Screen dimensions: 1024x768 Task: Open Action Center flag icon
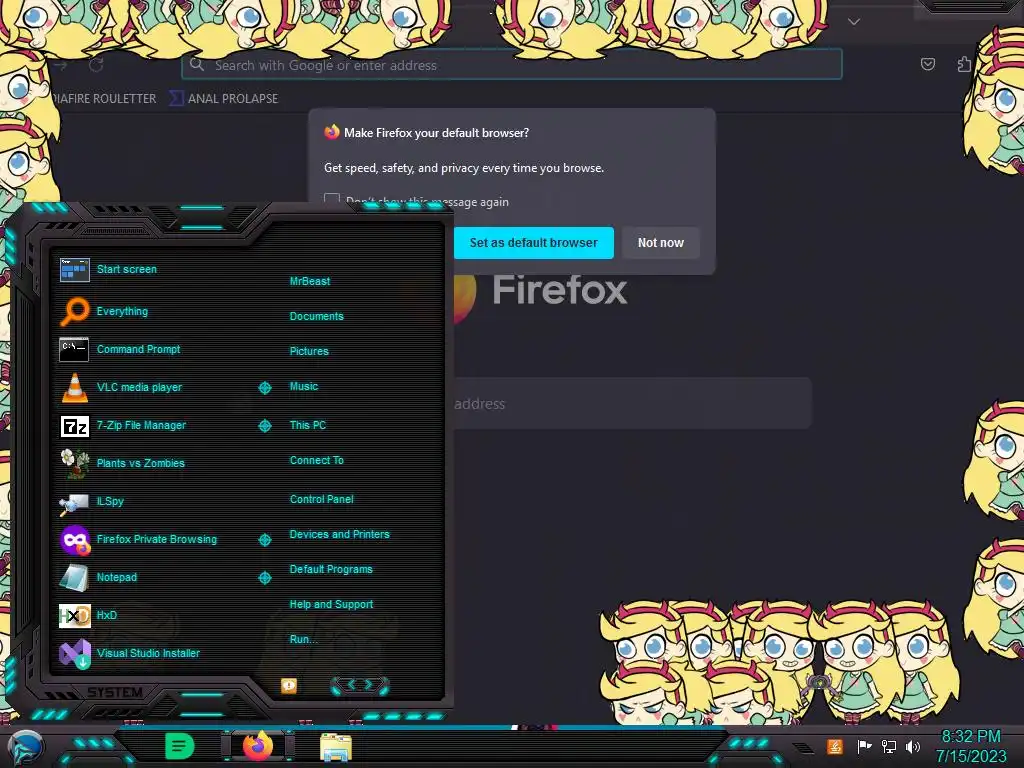point(864,746)
